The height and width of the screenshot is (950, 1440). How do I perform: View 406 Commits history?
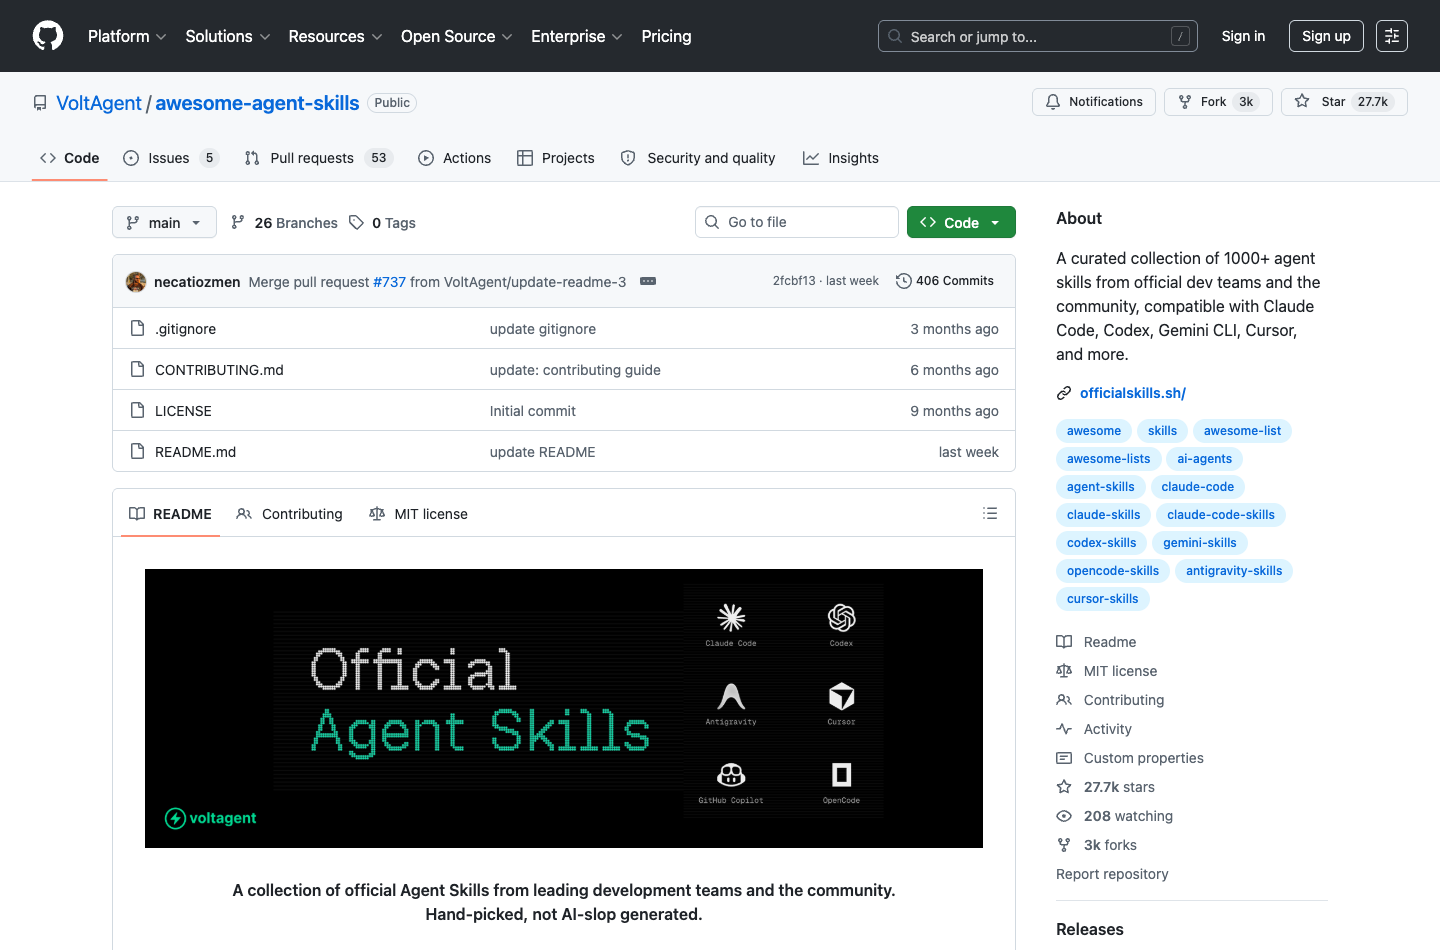[x=945, y=281]
